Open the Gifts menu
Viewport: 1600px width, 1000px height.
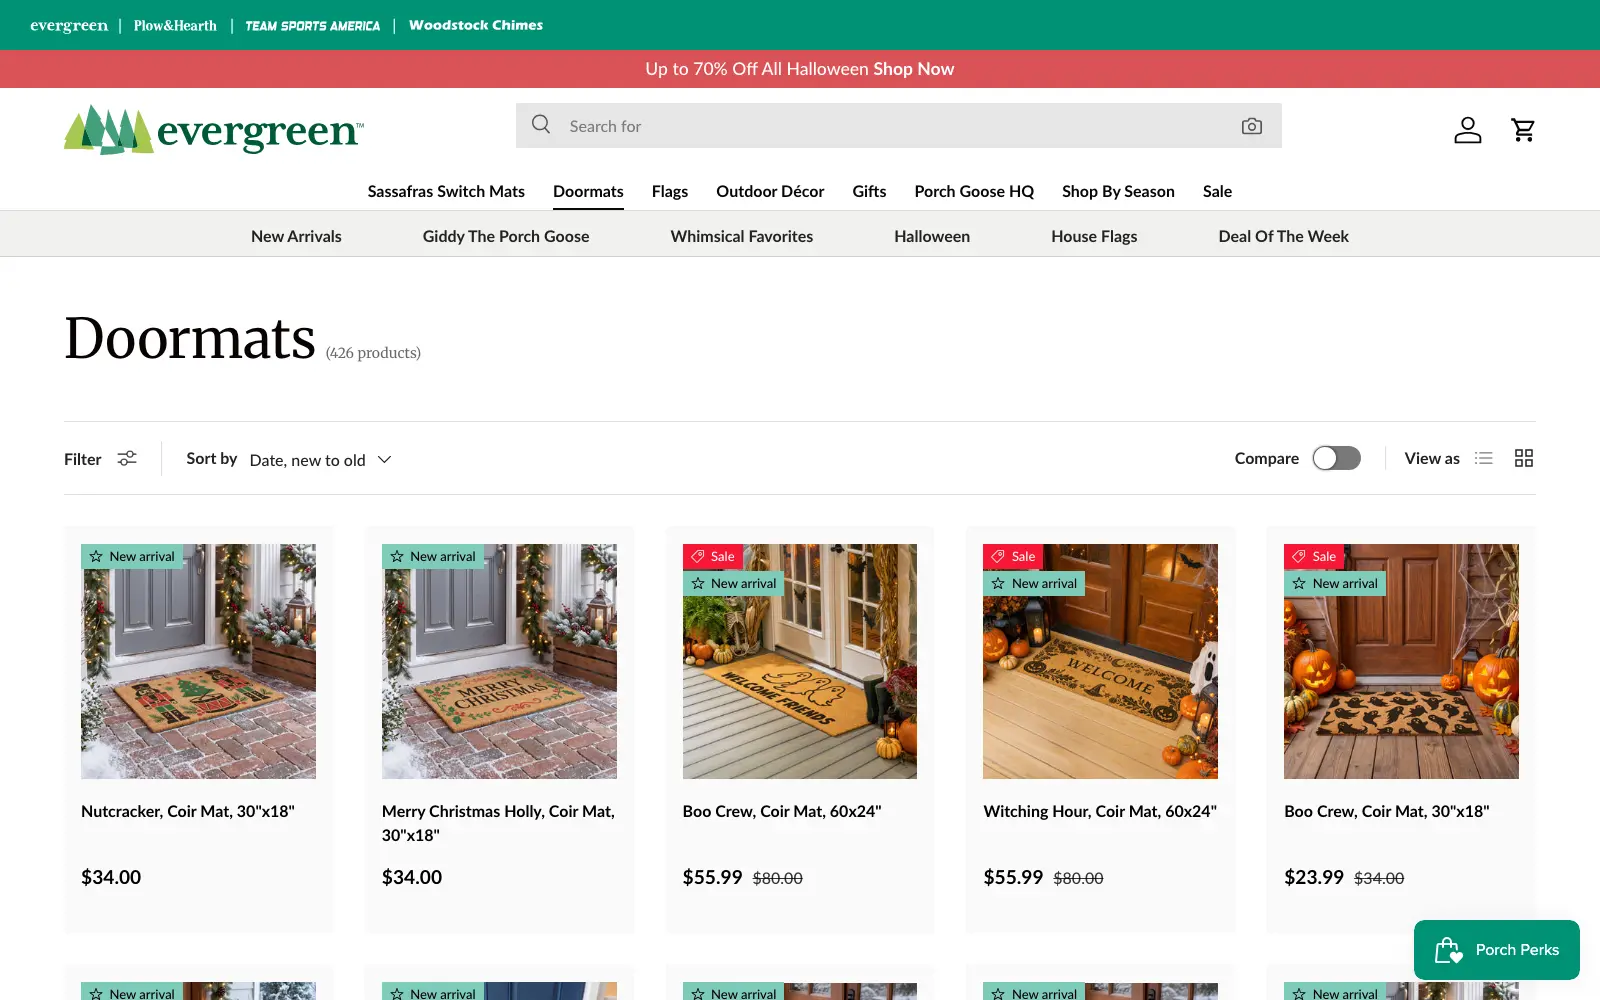869,191
